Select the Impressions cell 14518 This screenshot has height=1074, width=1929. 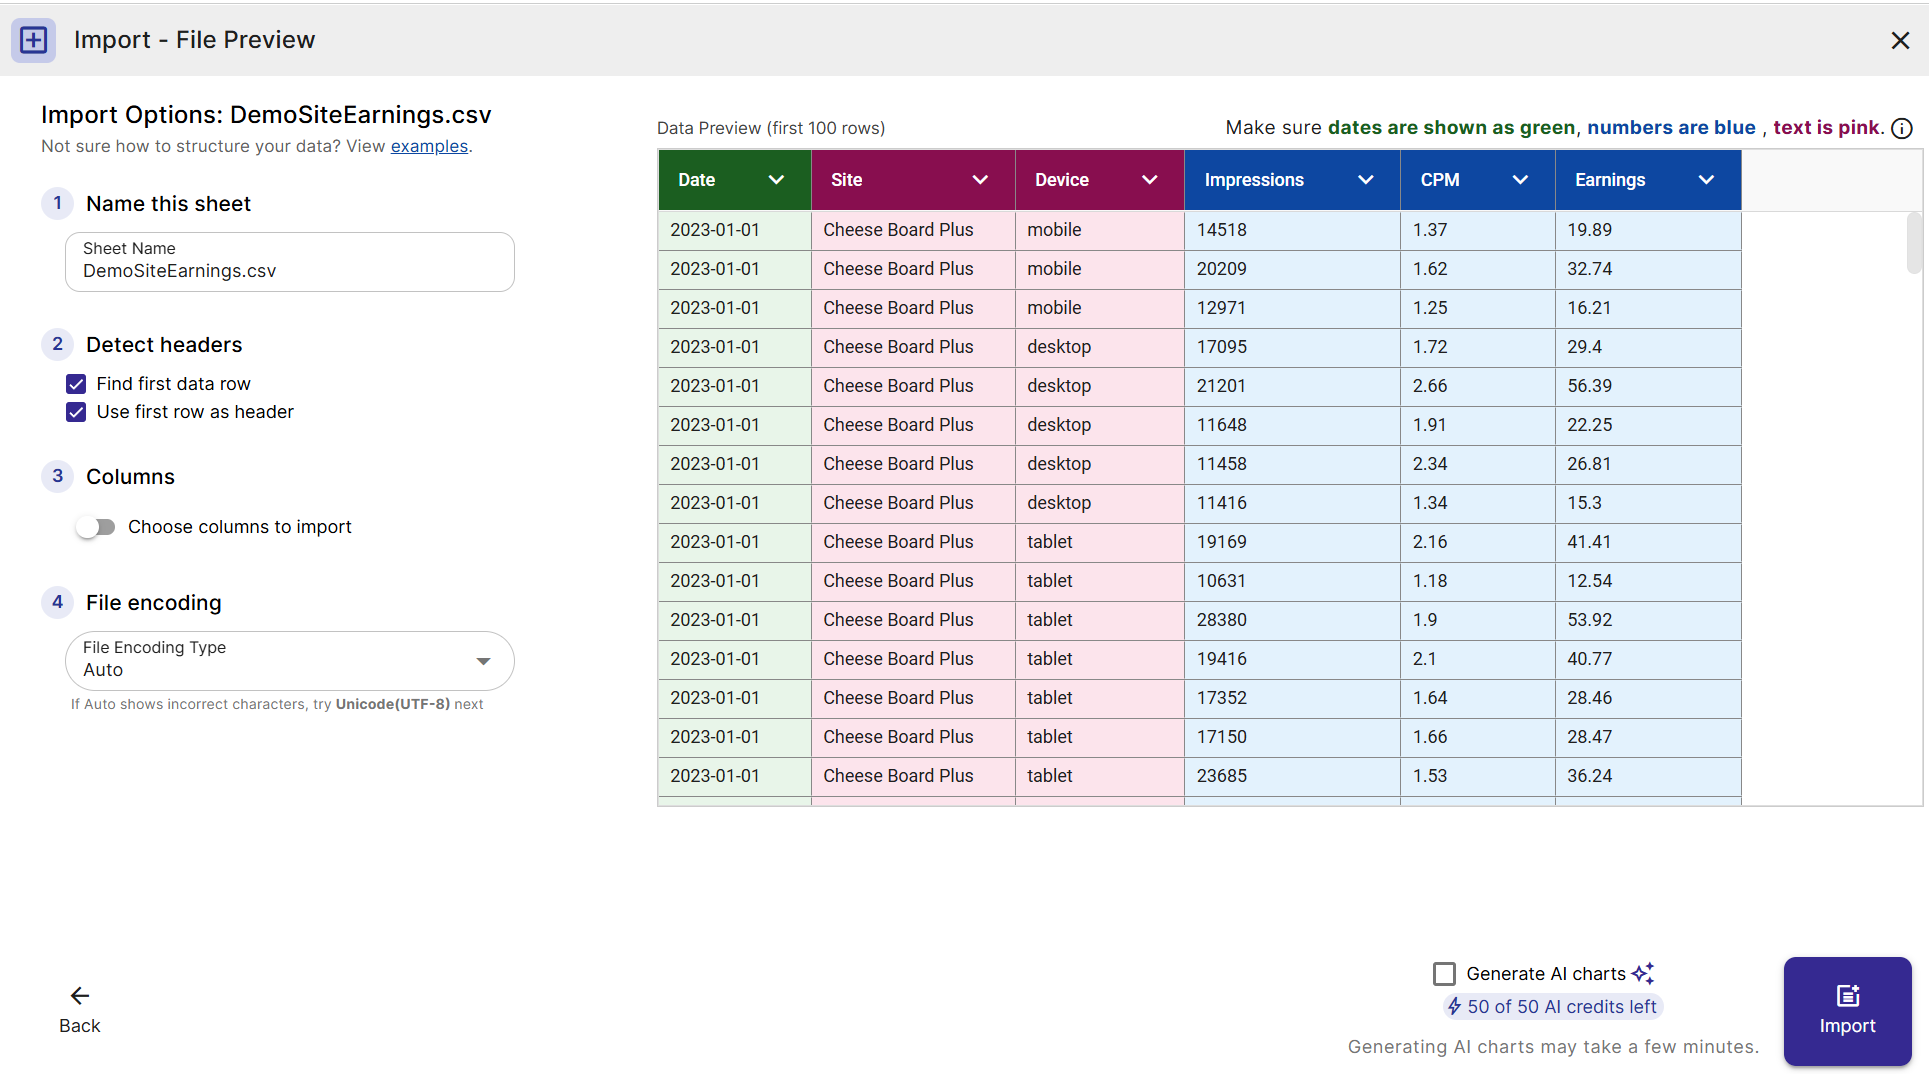point(1292,230)
